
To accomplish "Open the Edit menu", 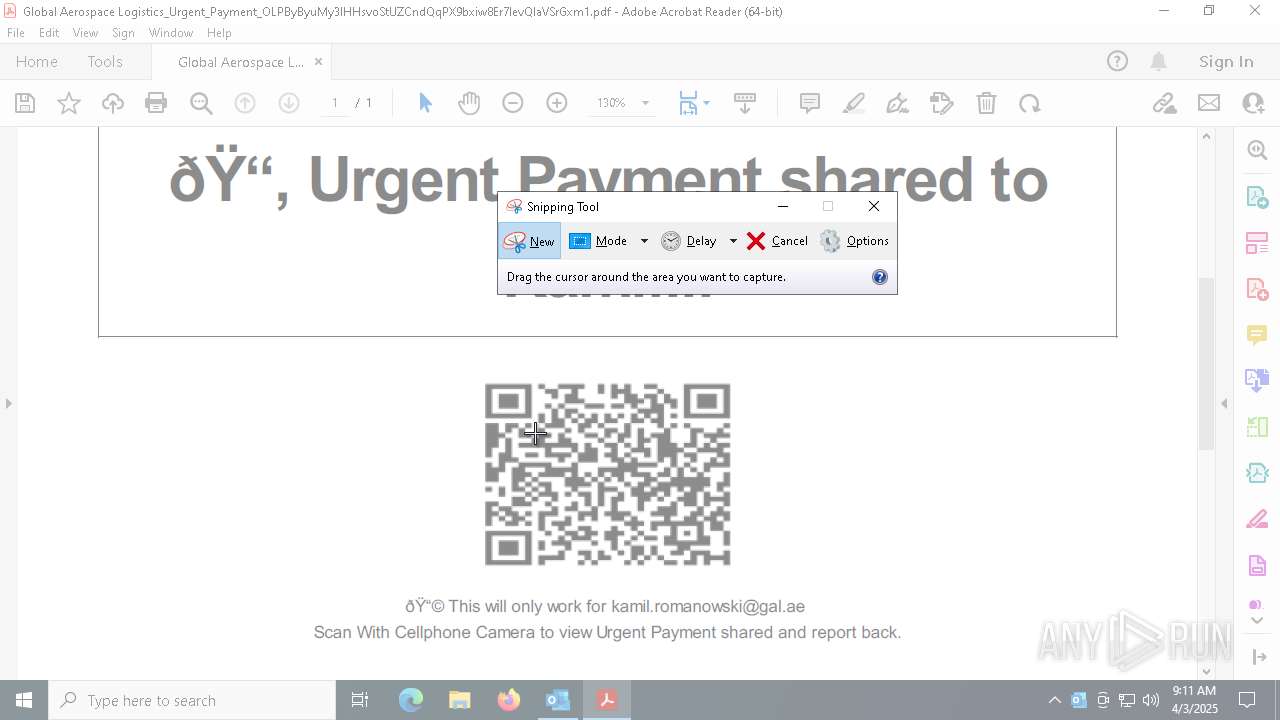I will [x=49, y=32].
